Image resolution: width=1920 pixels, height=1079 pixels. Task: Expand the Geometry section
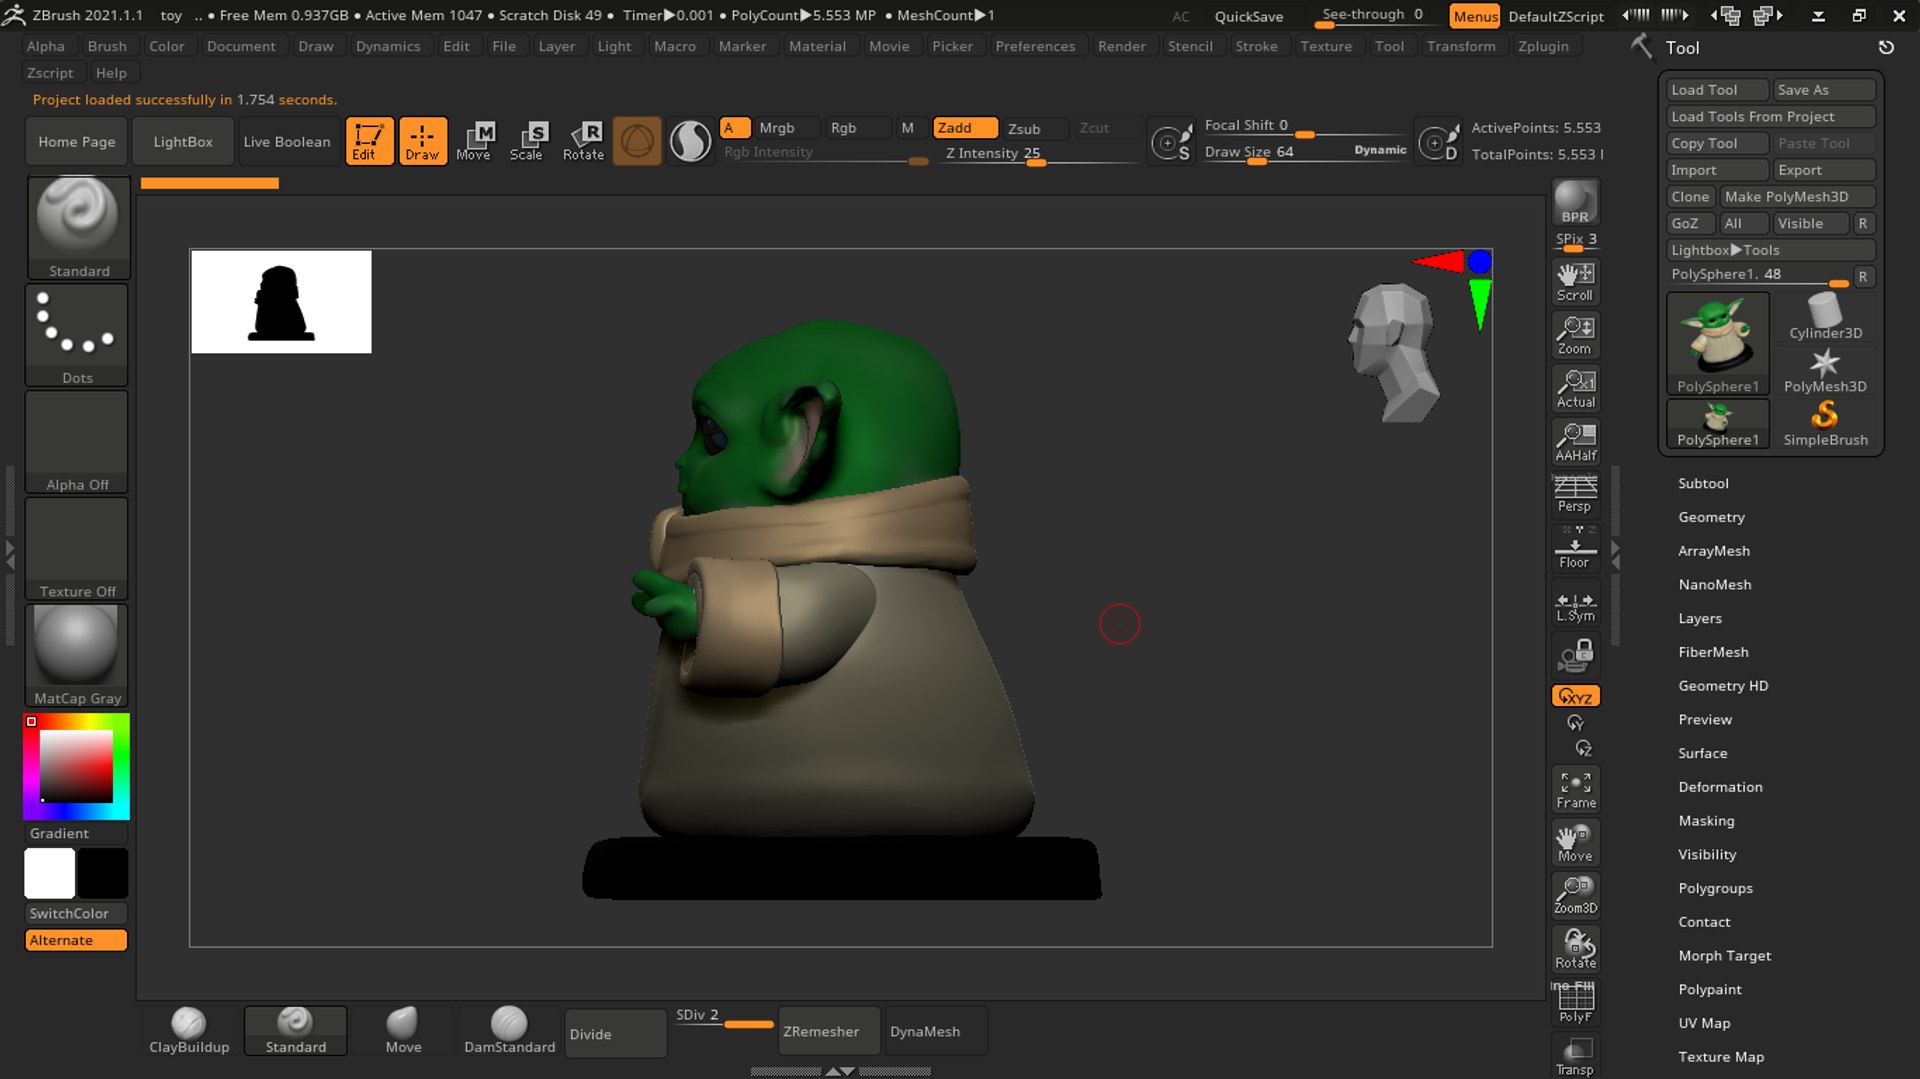1711,517
